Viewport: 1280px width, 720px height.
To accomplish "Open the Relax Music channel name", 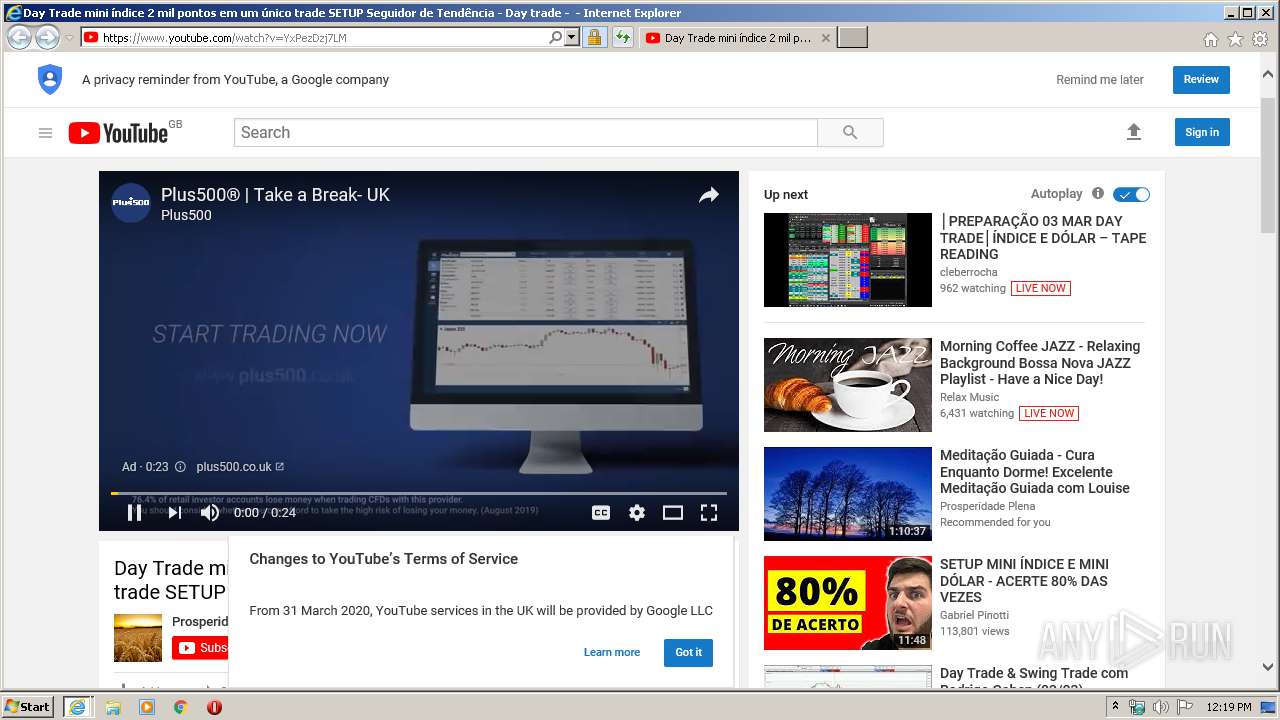I will click(x=969, y=397).
